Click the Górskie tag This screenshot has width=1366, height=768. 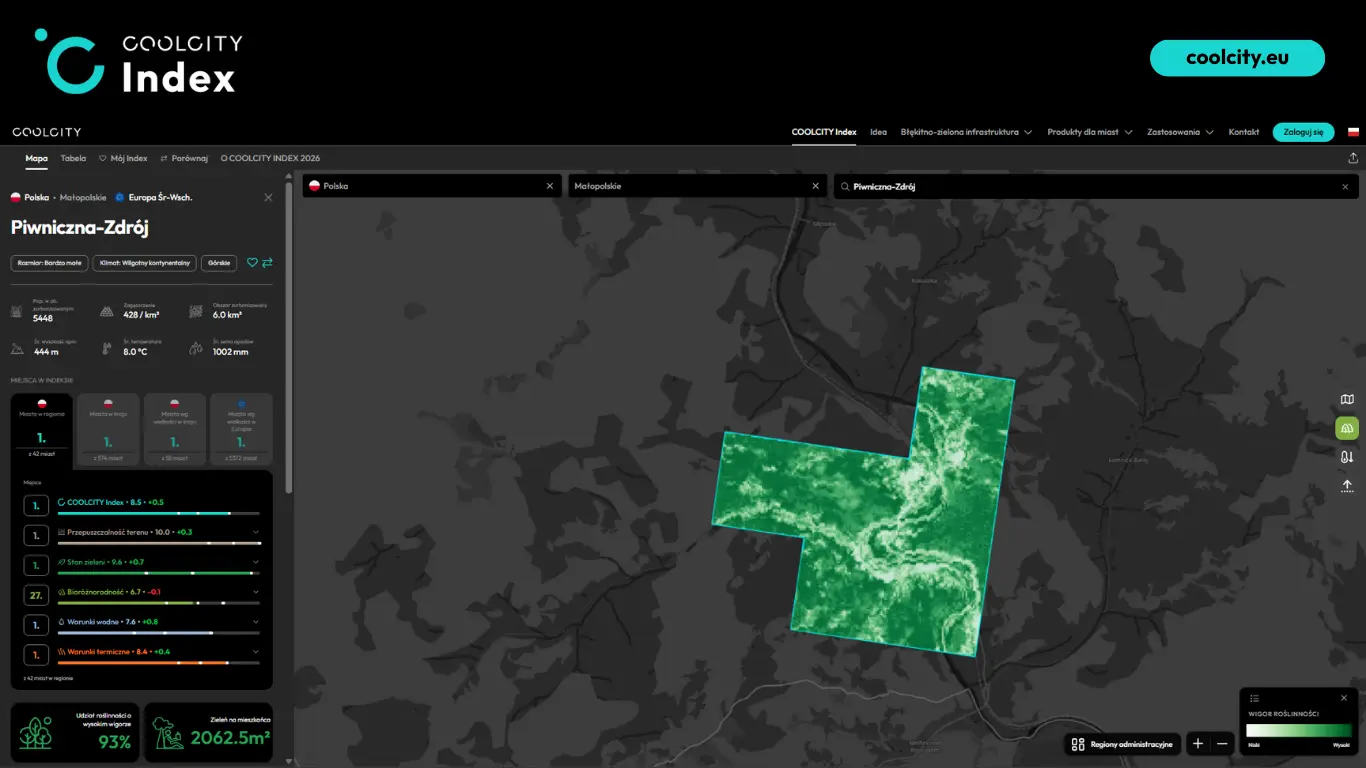219,263
